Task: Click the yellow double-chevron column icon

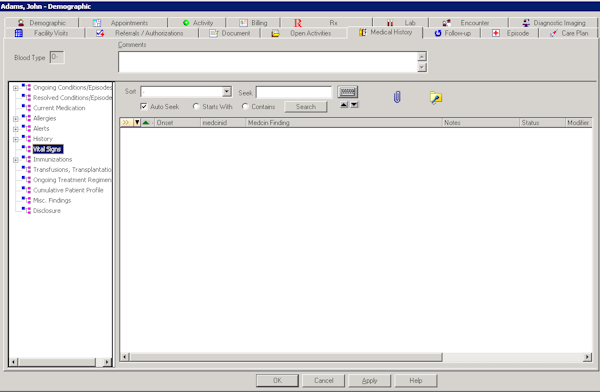Action: point(126,122)
